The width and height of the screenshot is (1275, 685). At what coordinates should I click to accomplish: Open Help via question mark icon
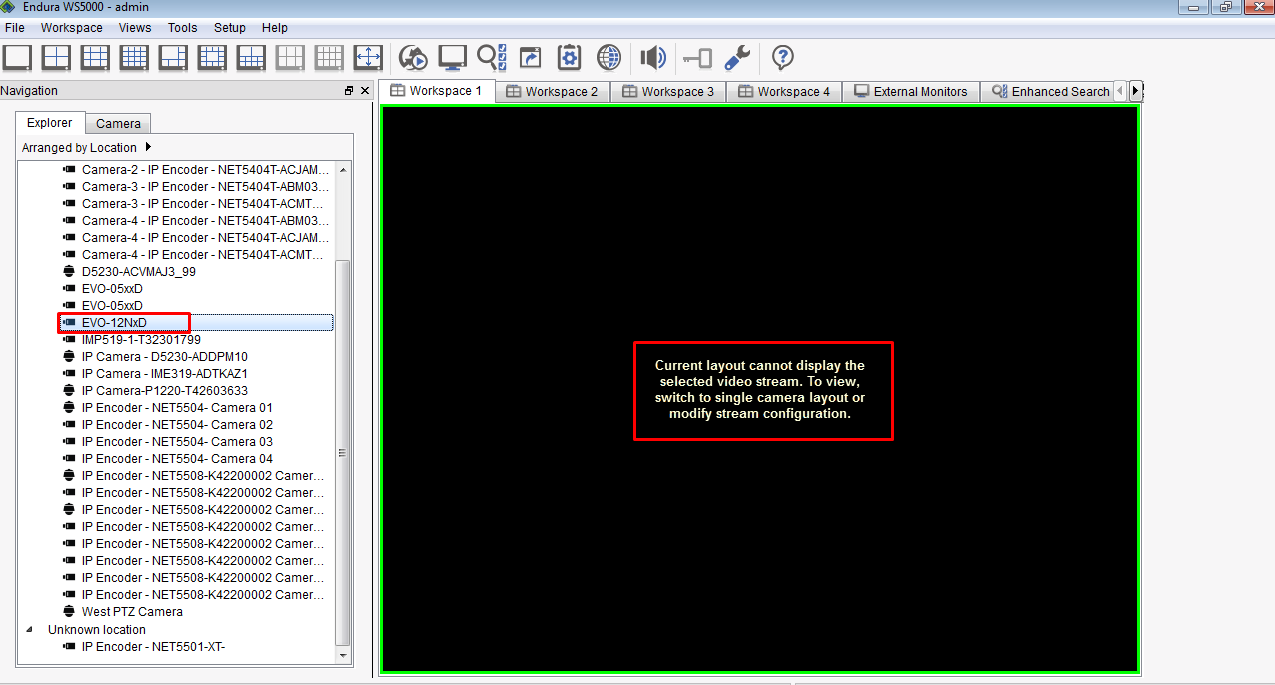click(781, 58)
